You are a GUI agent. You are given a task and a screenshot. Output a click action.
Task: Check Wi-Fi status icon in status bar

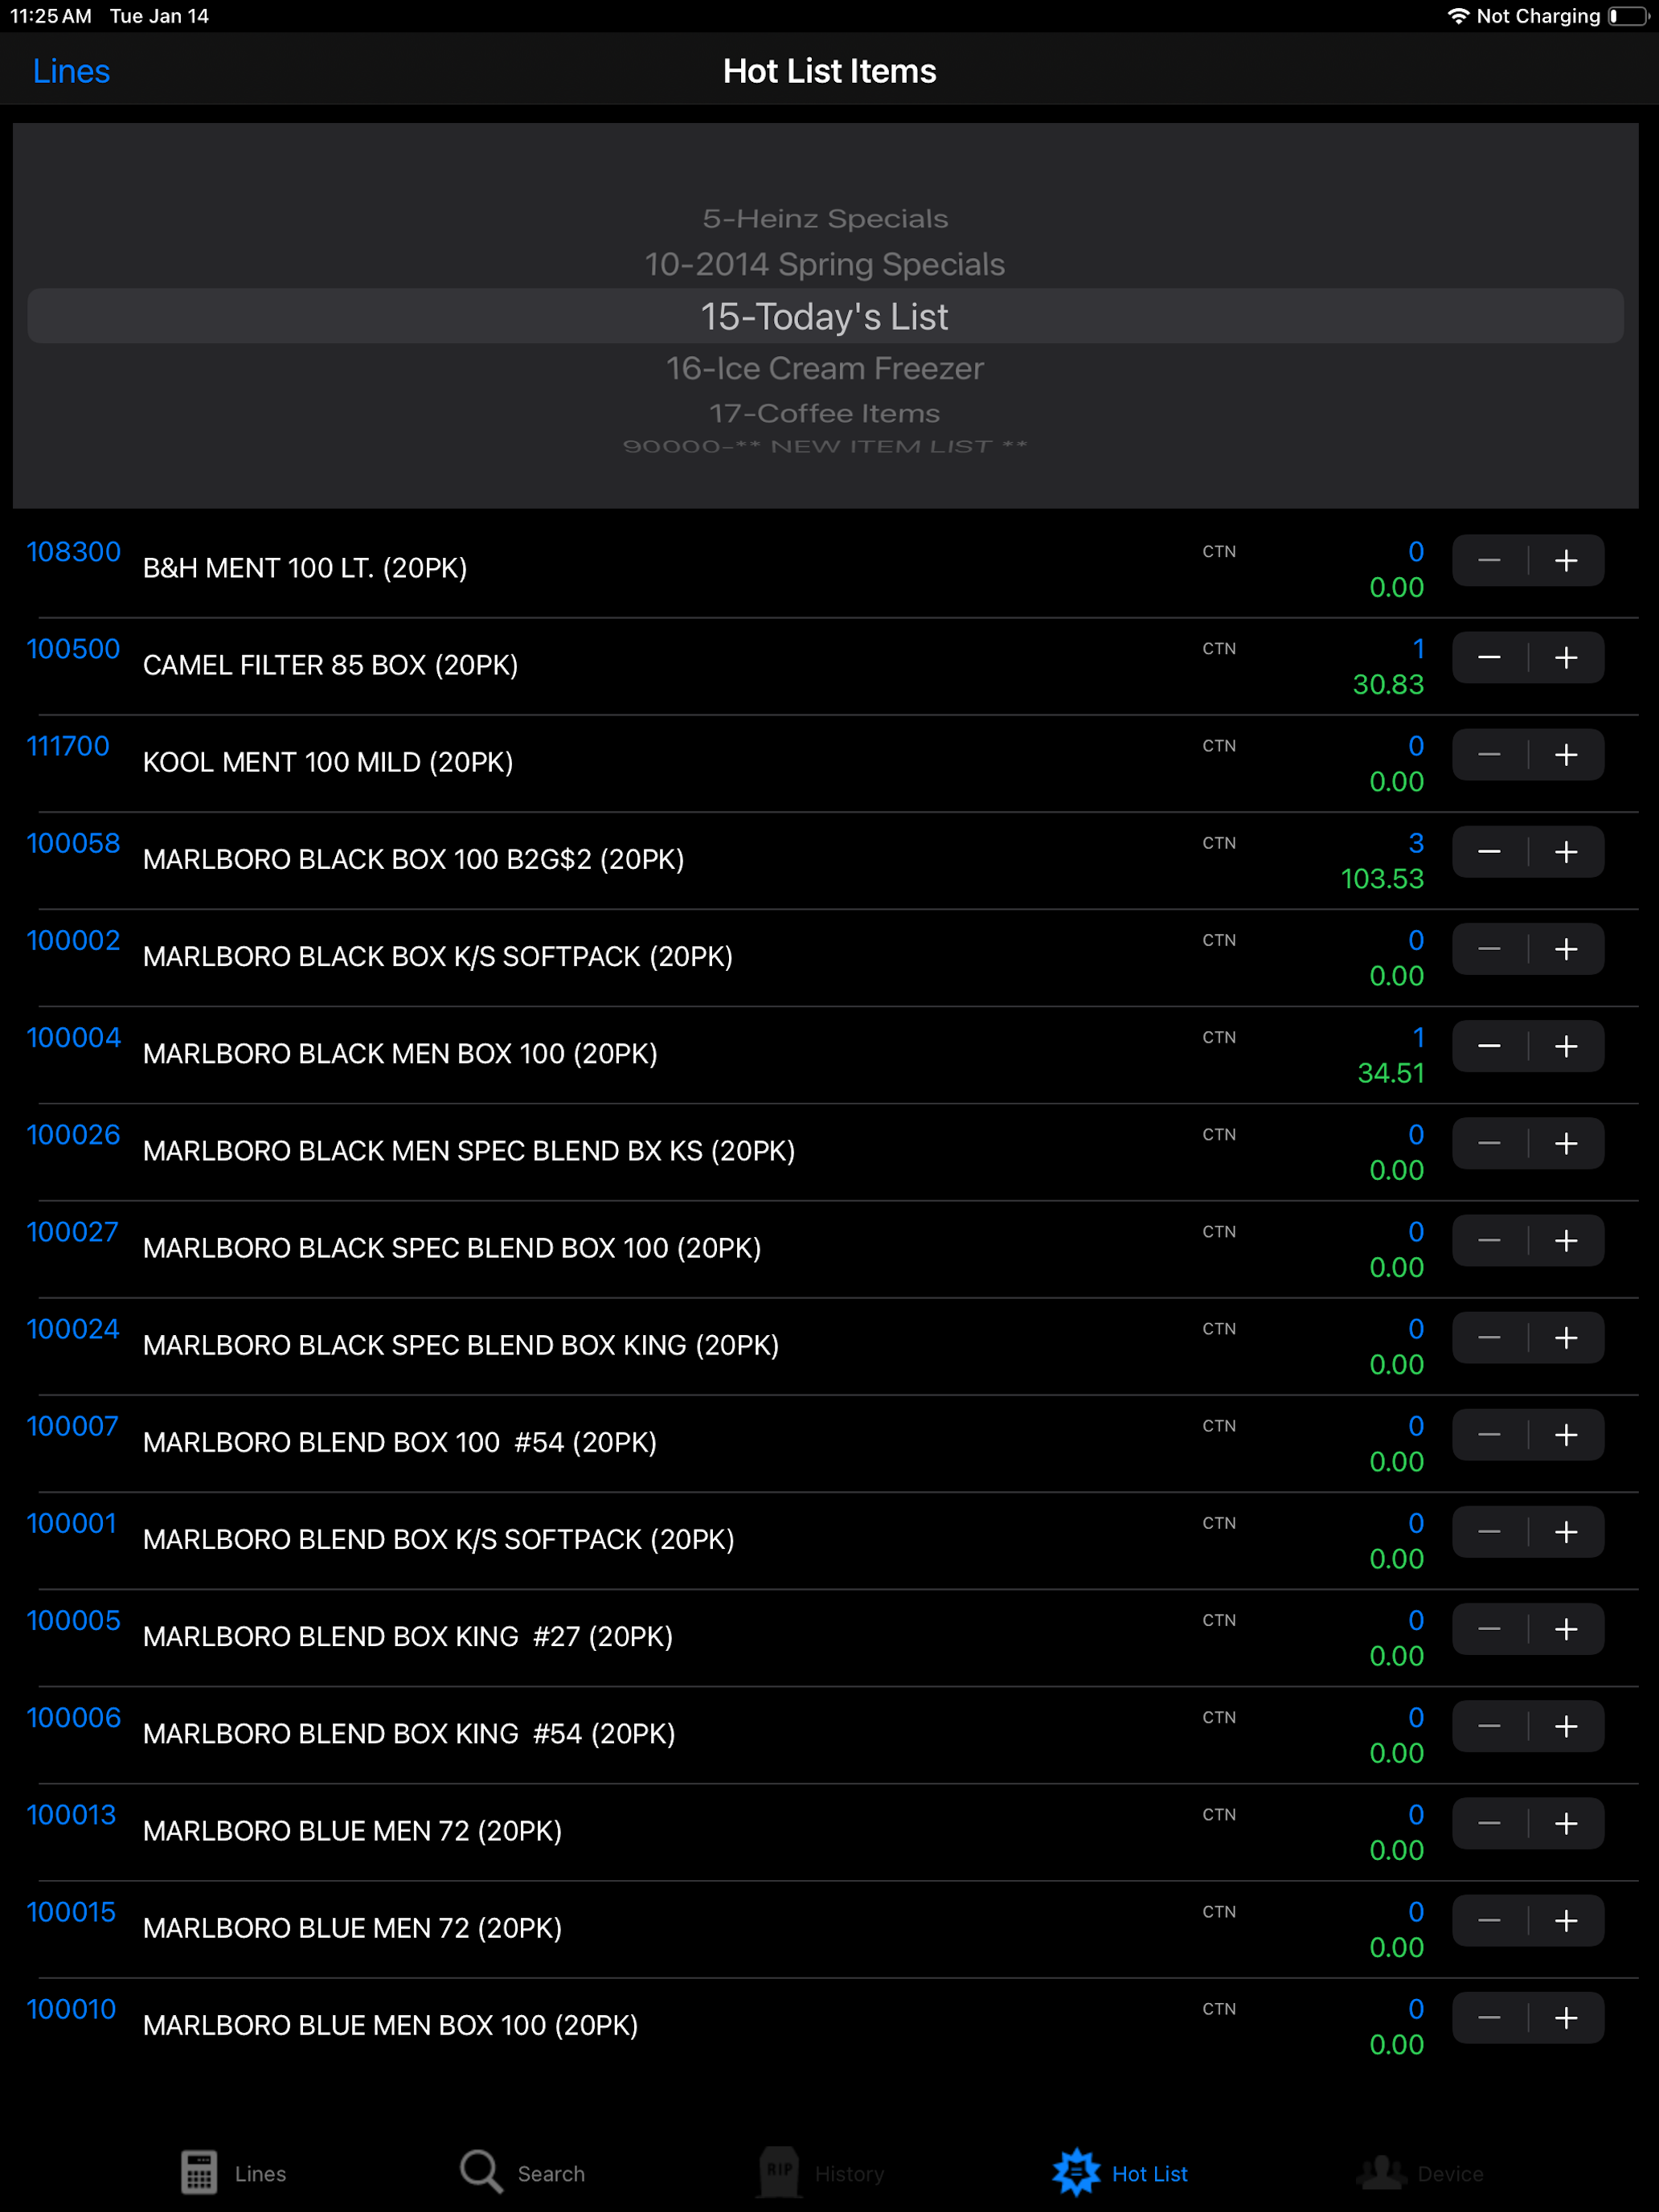1457,16
